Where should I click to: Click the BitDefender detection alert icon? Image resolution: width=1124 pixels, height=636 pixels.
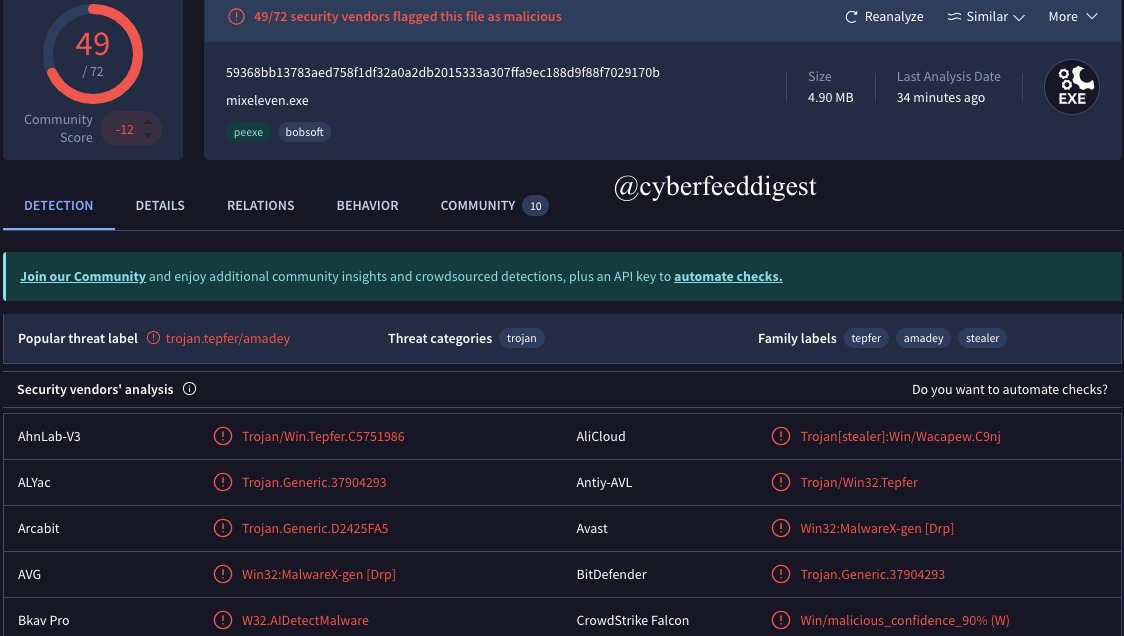[781, 574]
